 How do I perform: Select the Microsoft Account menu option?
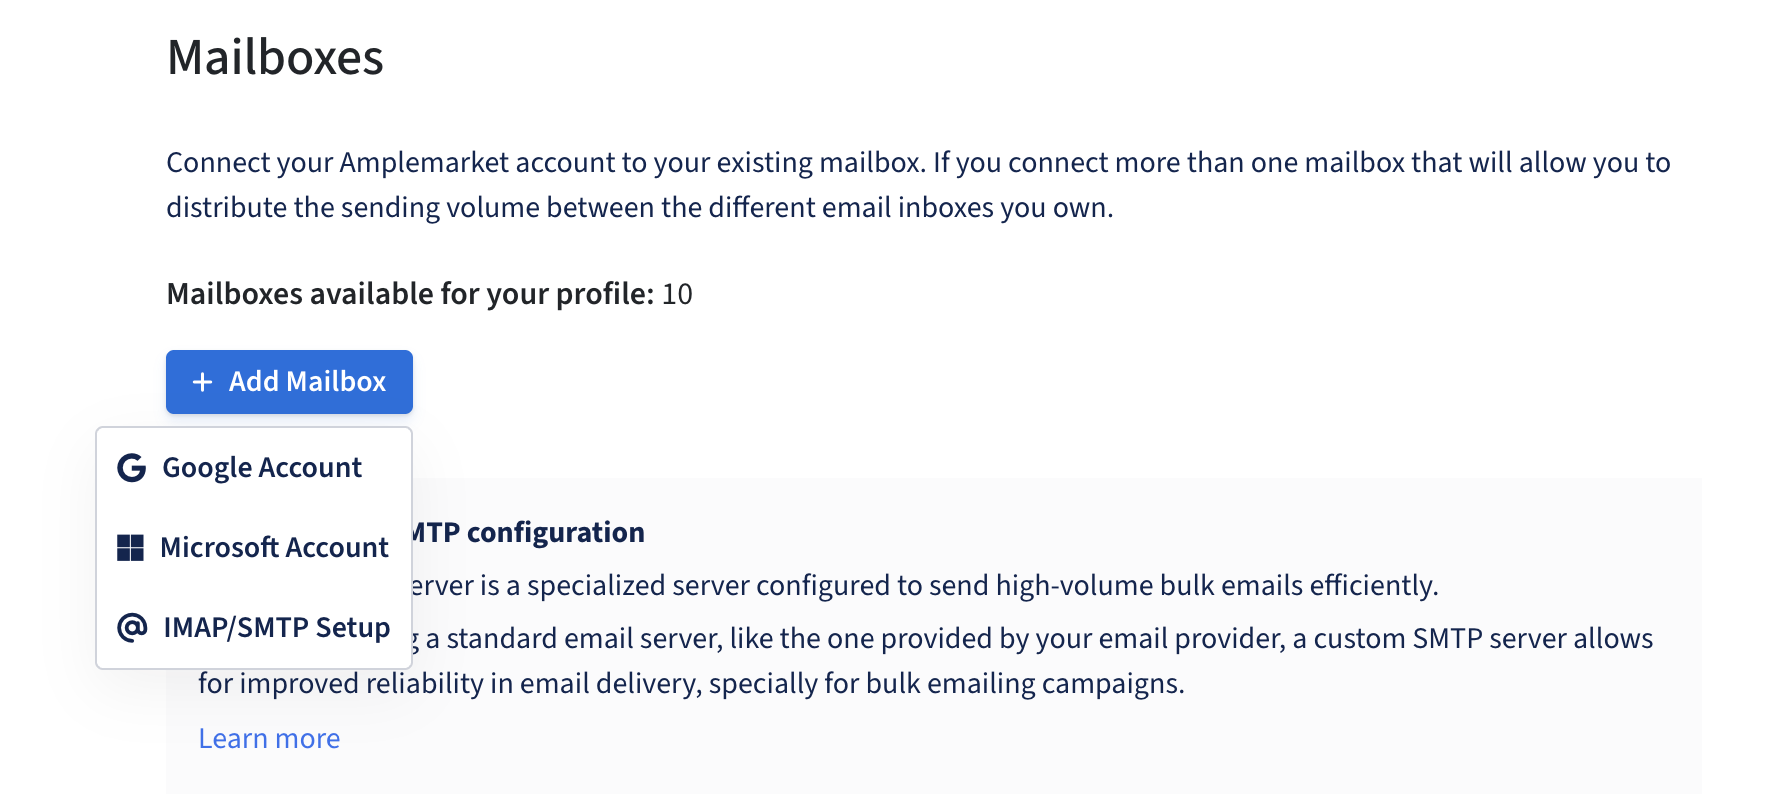coord(274,548)
